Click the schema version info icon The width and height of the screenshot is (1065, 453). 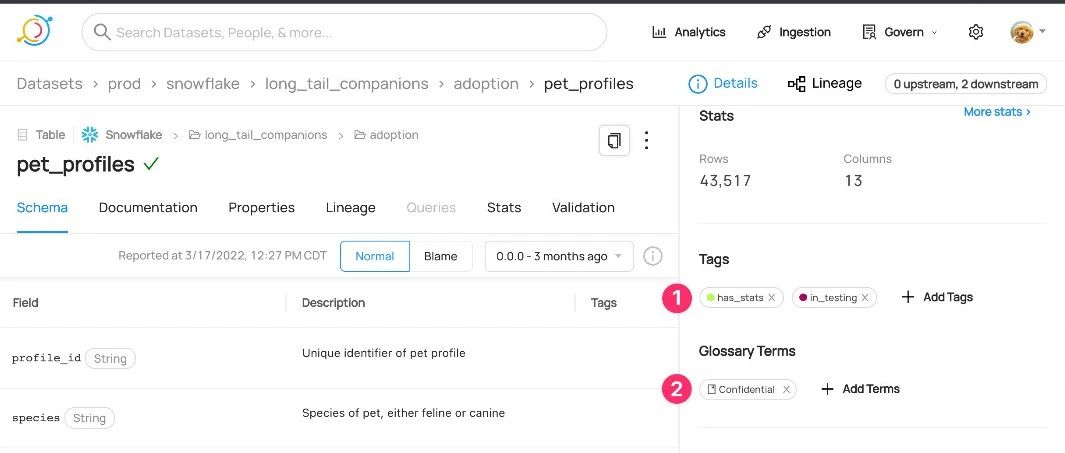click(x=652, y=256)
